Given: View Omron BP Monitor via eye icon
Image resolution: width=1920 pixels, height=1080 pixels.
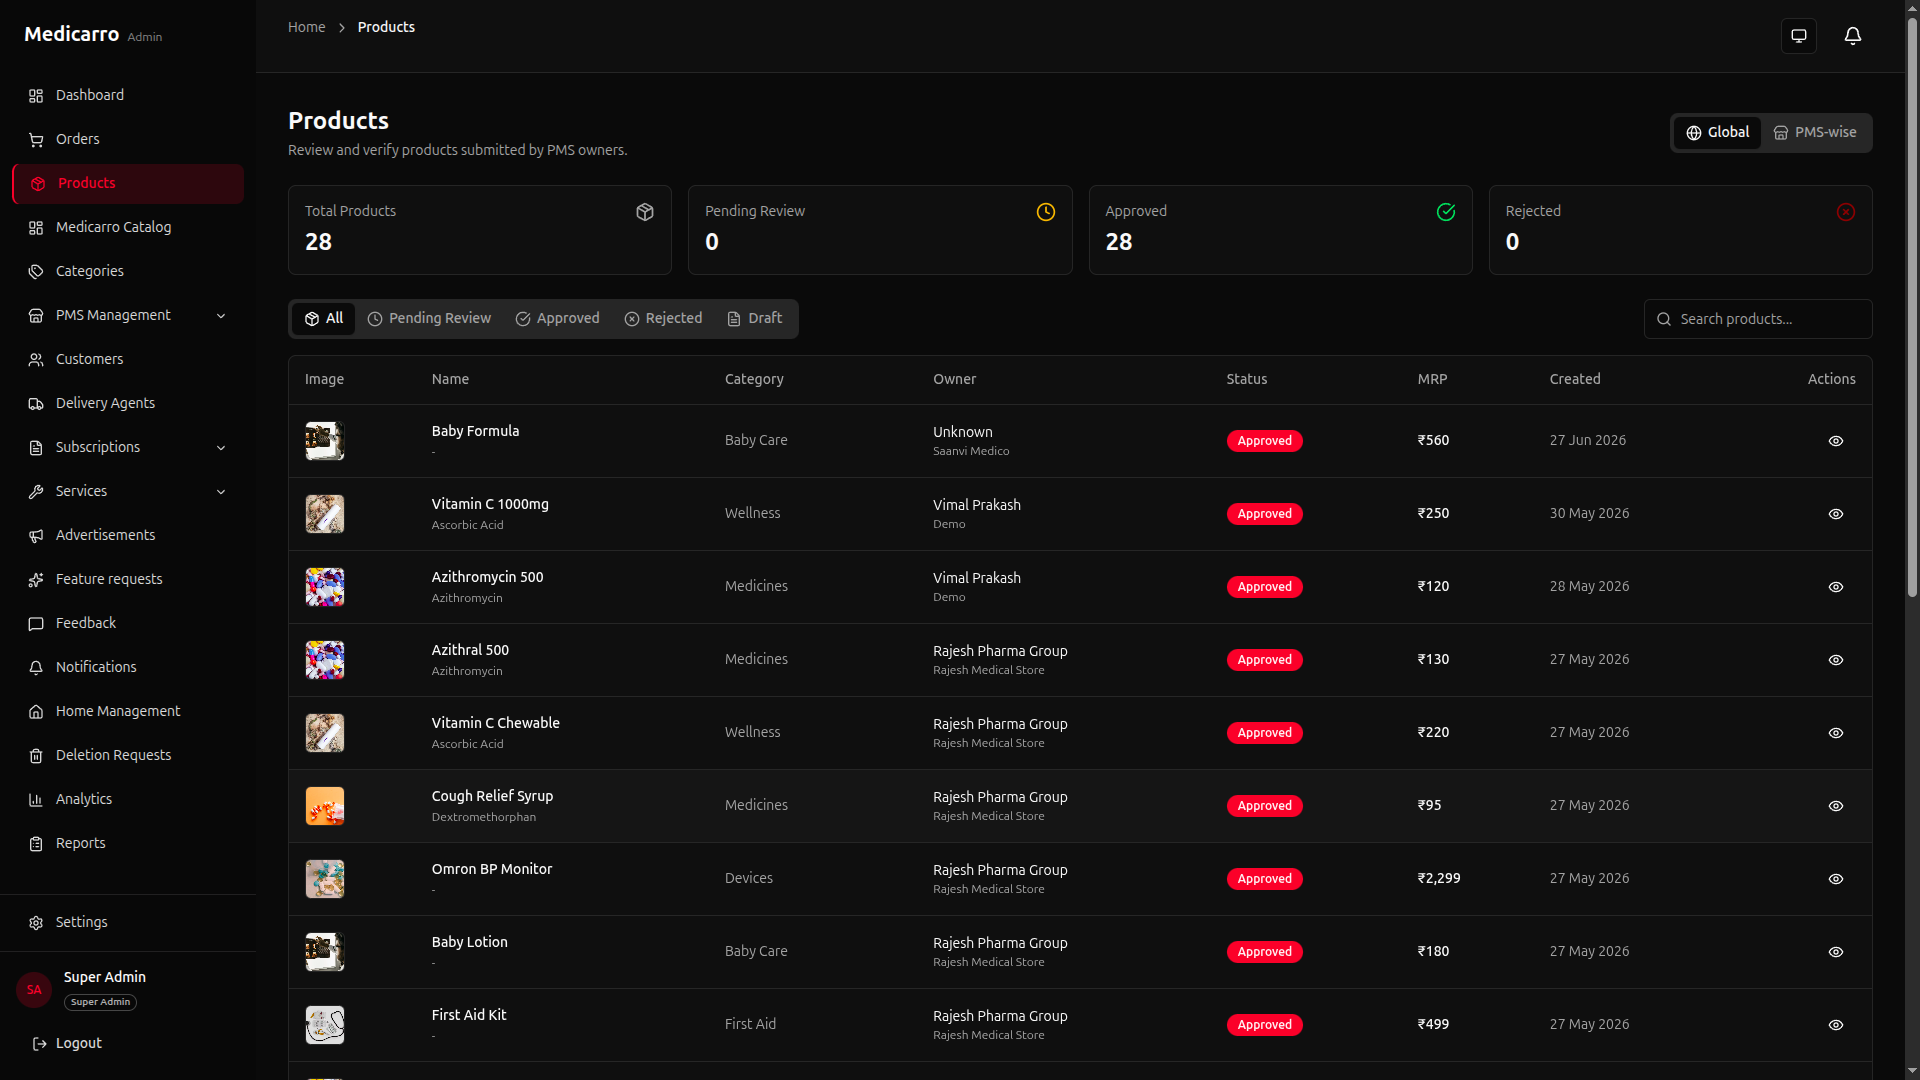Looking at the screenshot, I should pos(1836,879).
